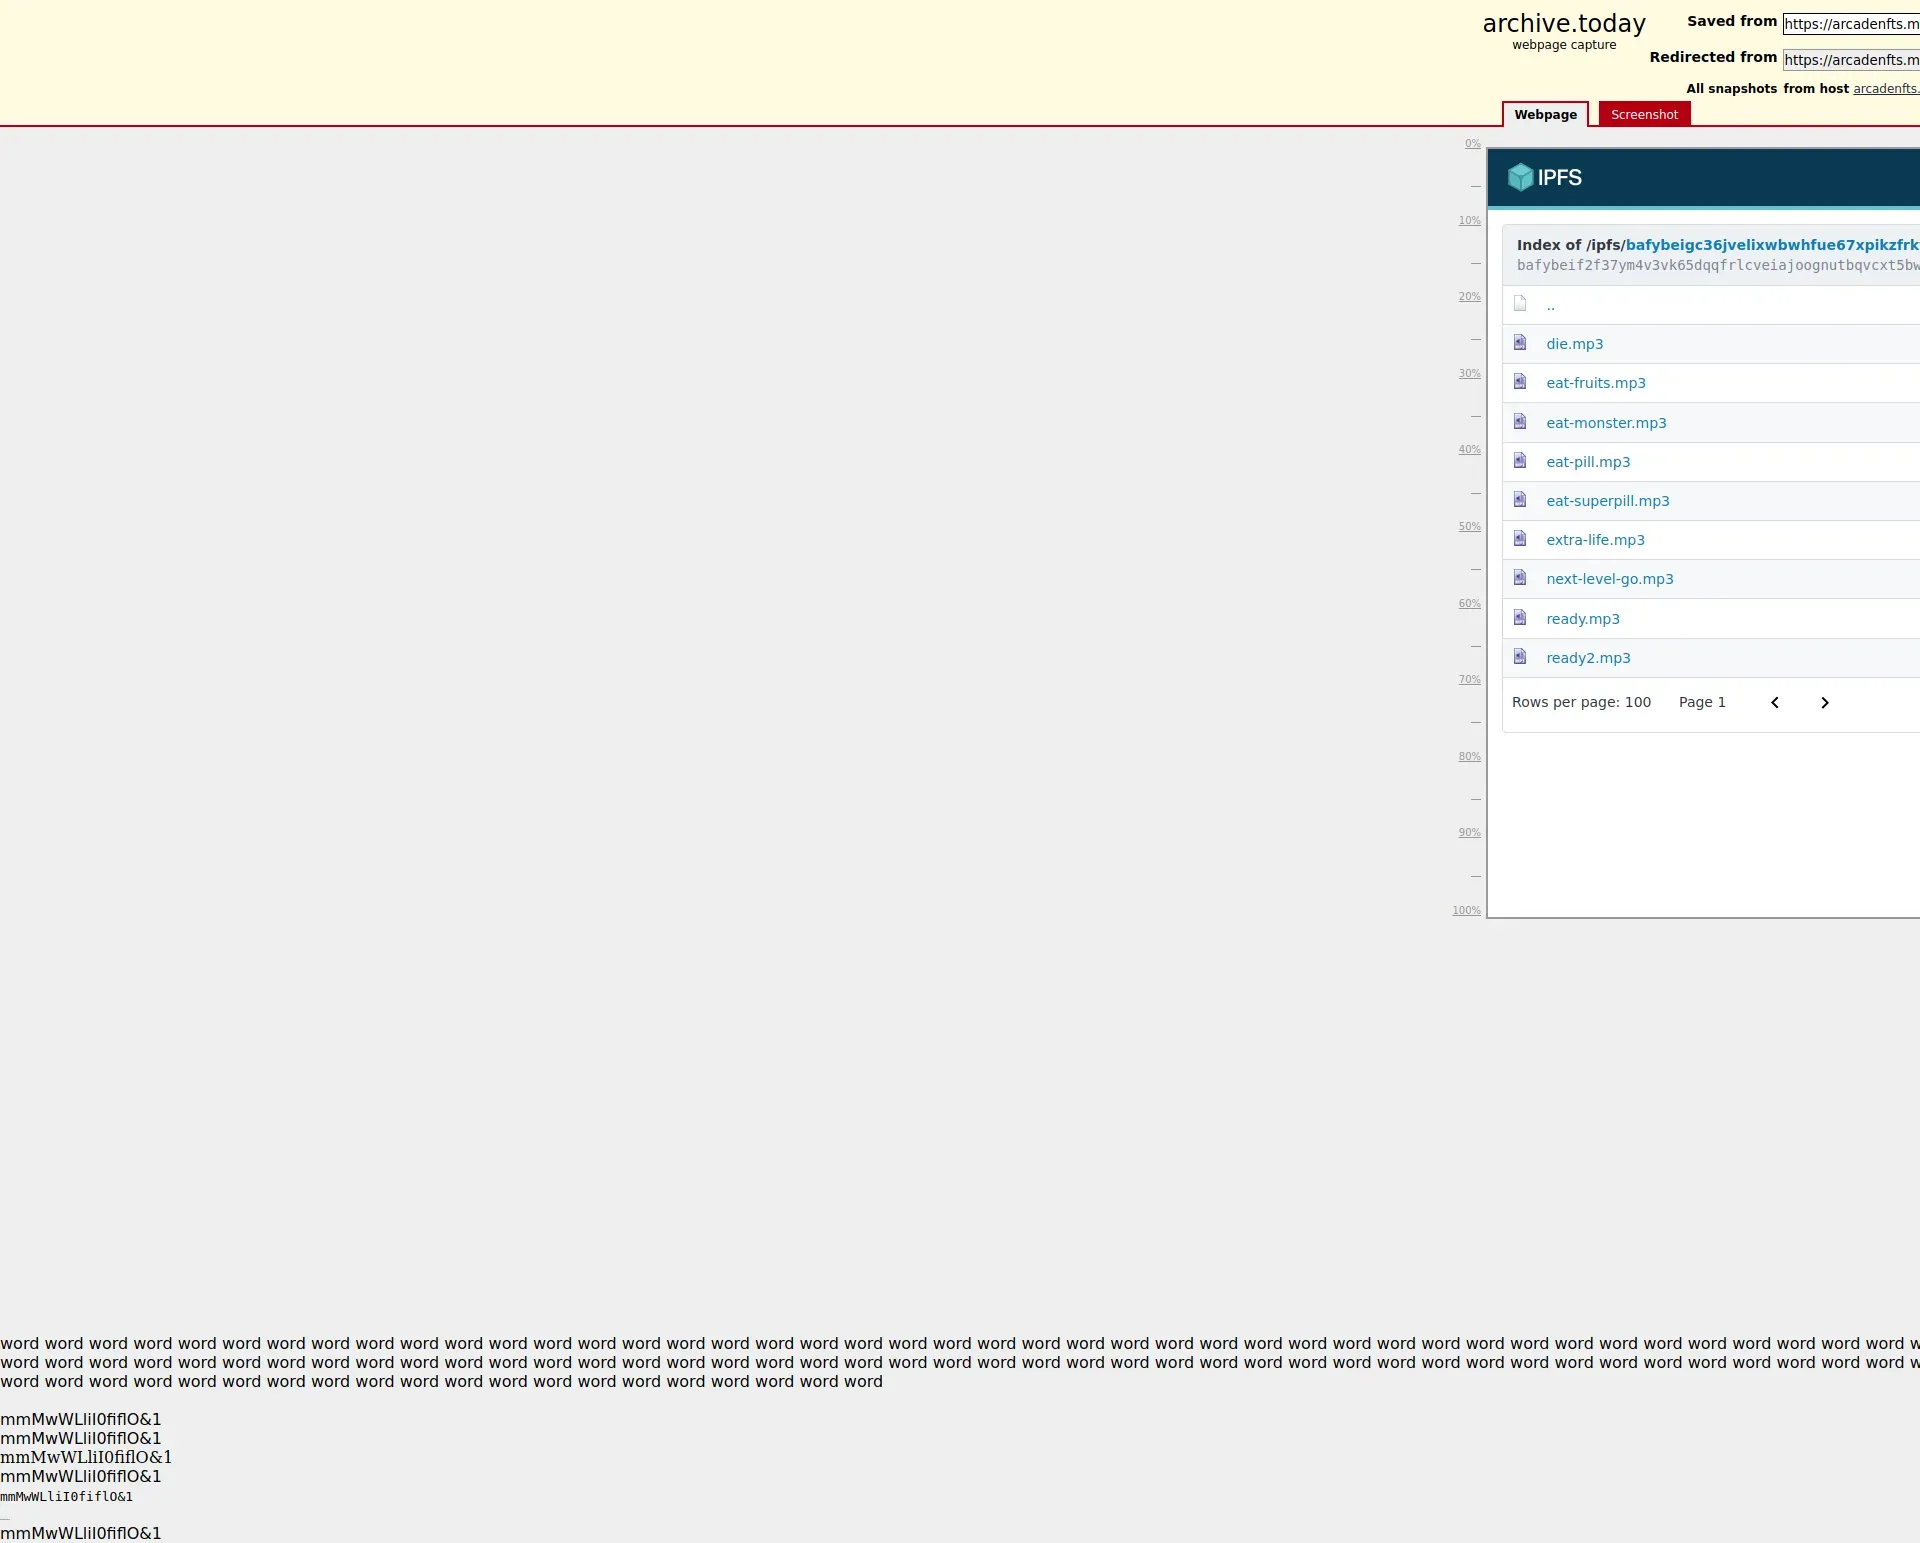The image size is (1920, 1543).
Task: Click the audio icon beside eat-fruits.mp3
Action: 1520,382
